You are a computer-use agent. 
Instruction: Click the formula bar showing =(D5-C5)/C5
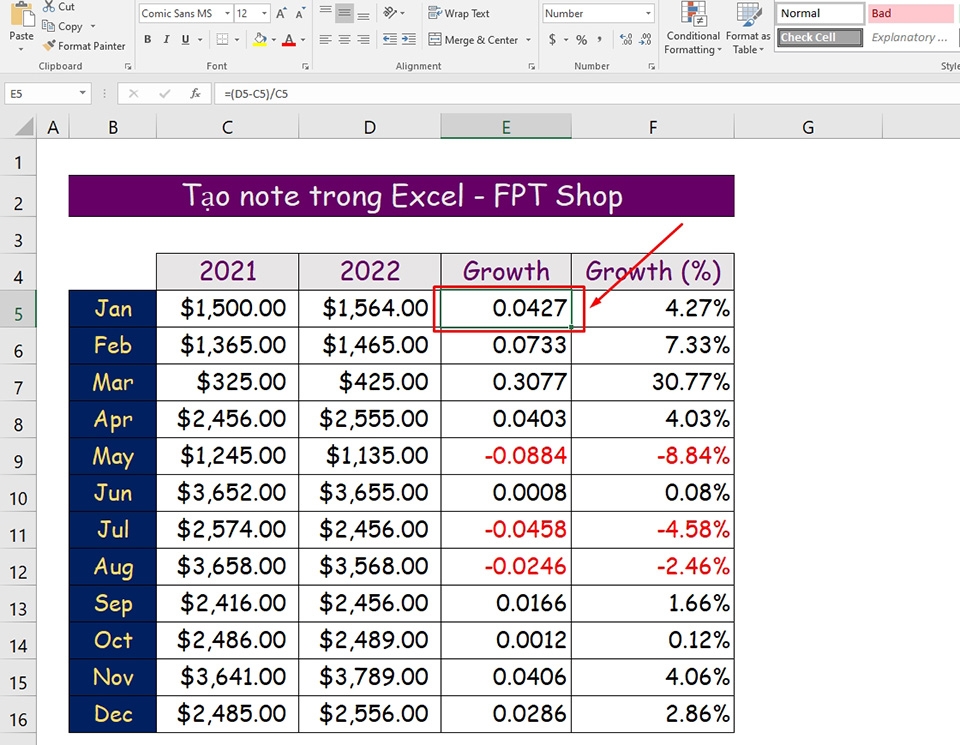[587, 94]
